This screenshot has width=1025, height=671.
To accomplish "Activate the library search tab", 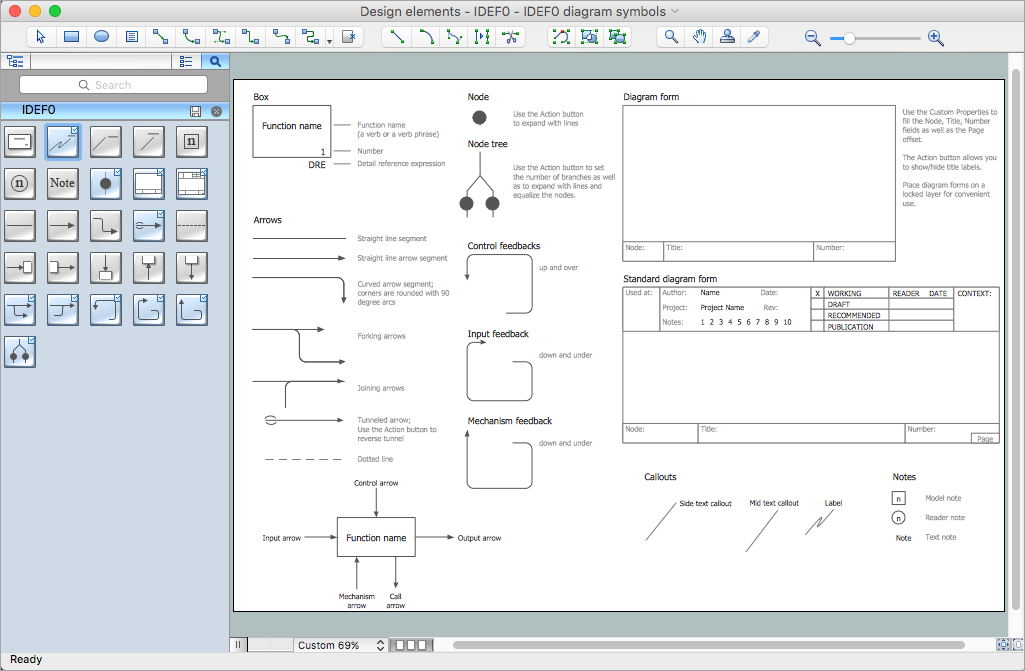I will (215, 61).
